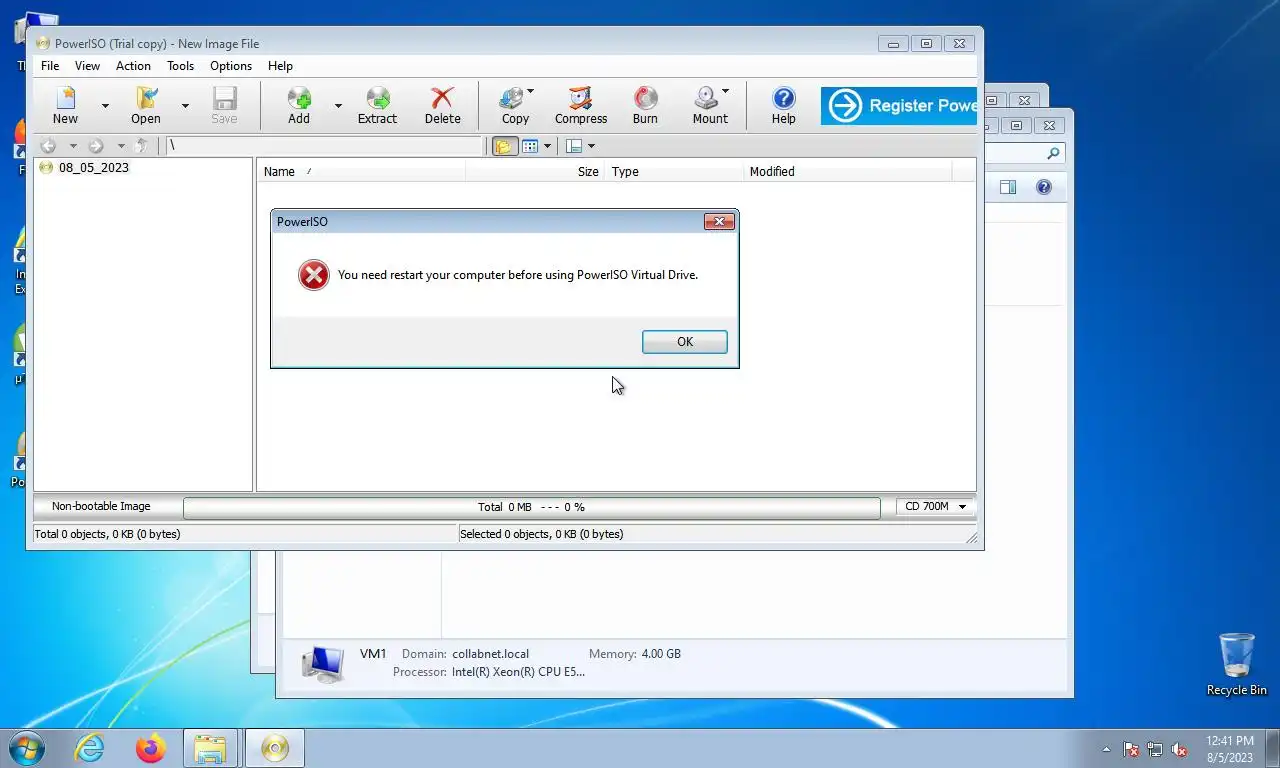The width and height of the screenshot is (1280, 768).
Task: Open the Options menu
Action: click(231, 65)
